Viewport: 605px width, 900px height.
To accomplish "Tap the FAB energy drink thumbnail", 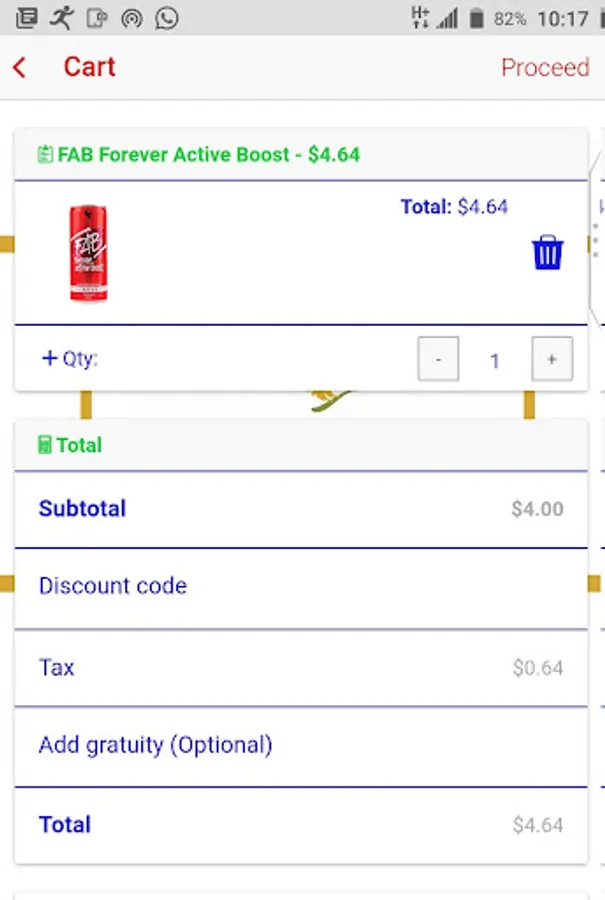I will click(88, 252).
